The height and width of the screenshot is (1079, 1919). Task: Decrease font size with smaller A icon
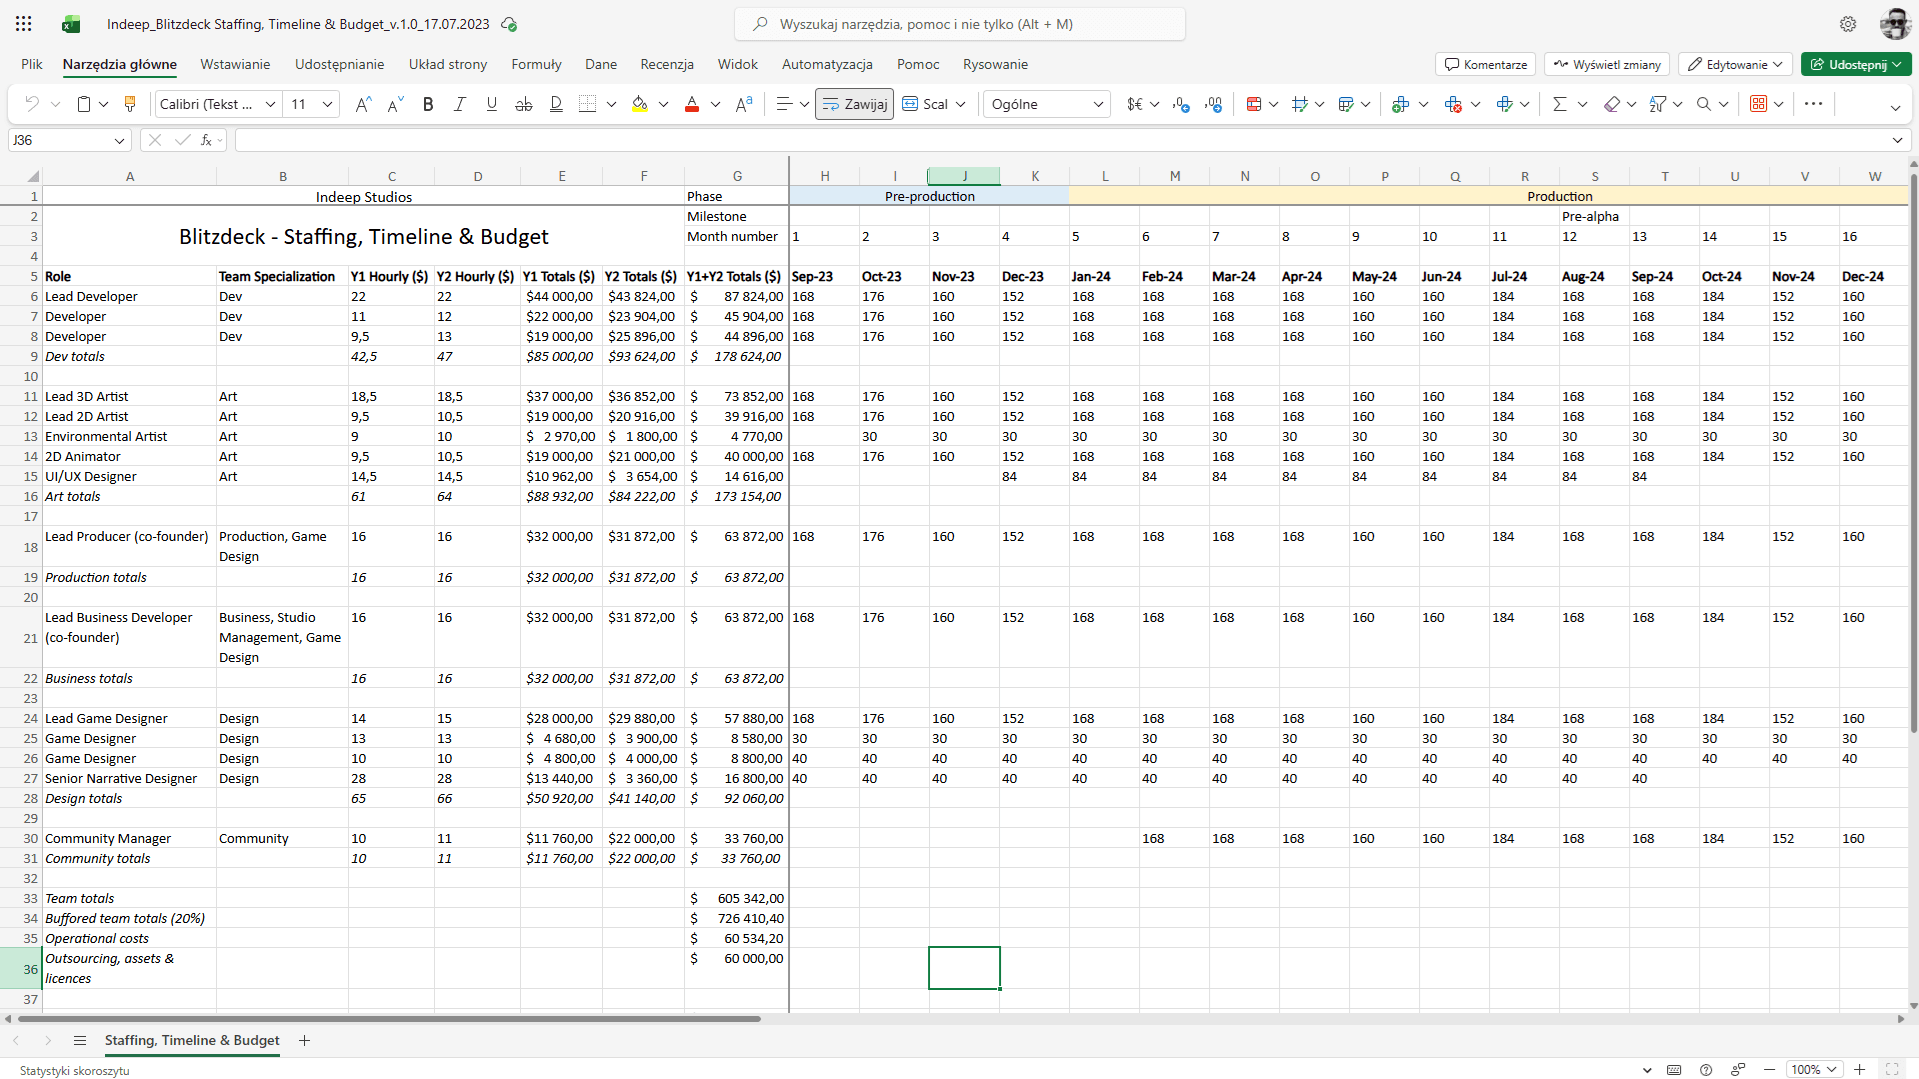tap(395, 104)
